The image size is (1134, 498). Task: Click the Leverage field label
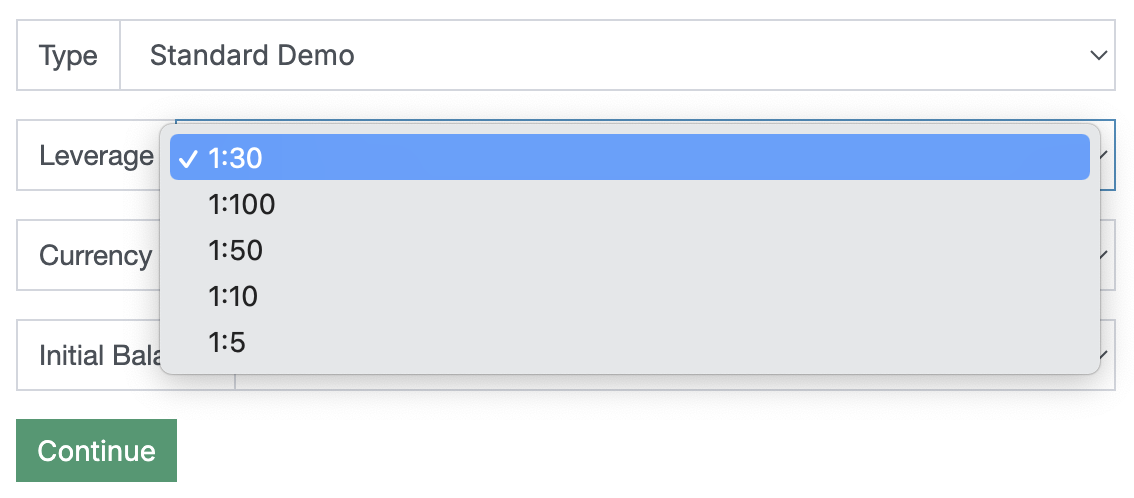[96, 155]
